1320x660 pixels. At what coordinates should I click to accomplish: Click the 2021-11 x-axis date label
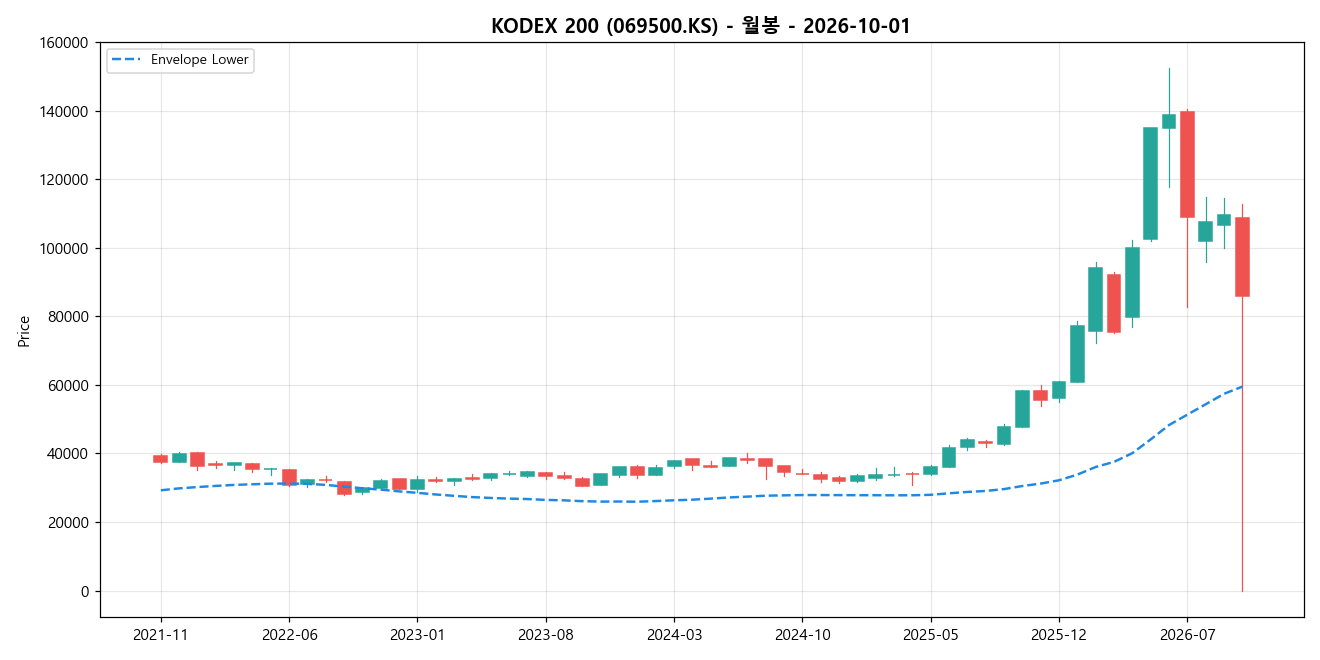point(161,634)
